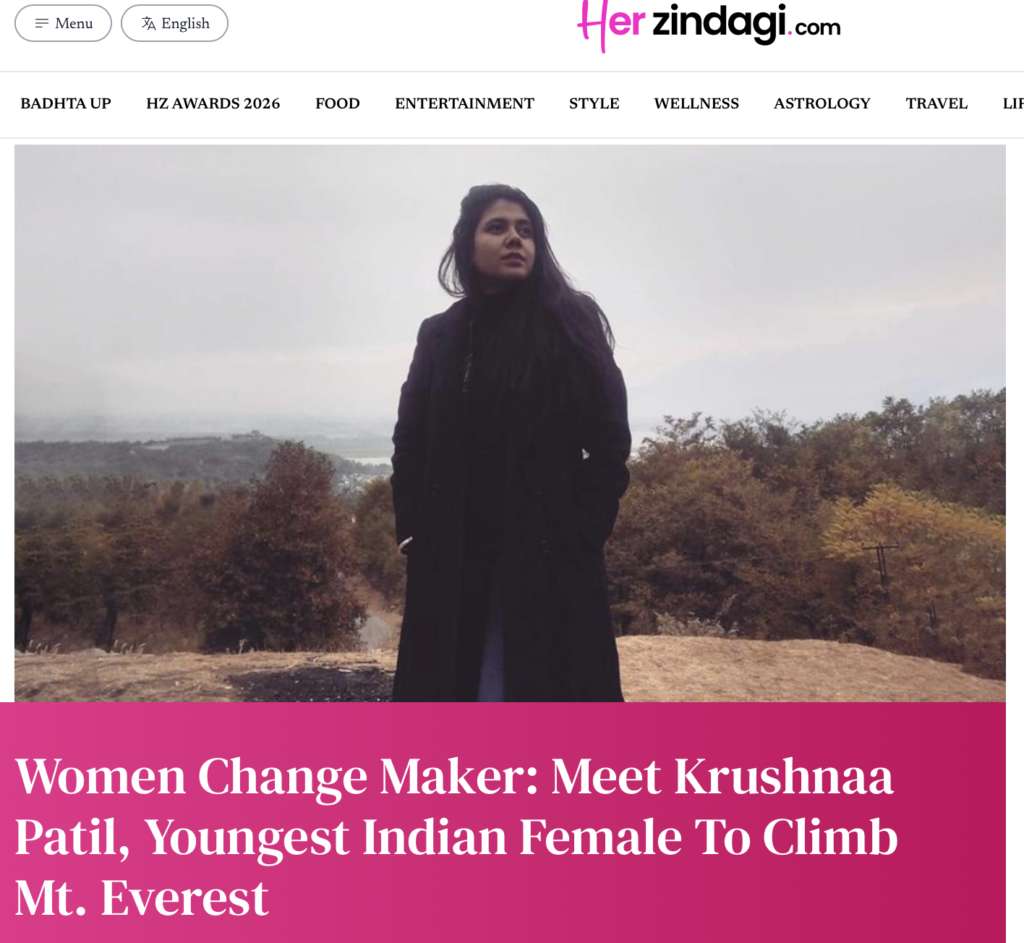Image resolution: width=1024 pixels, height=943 pixels.
Task: Open the ENTERTAINMENT section
Action: (464, 103)
